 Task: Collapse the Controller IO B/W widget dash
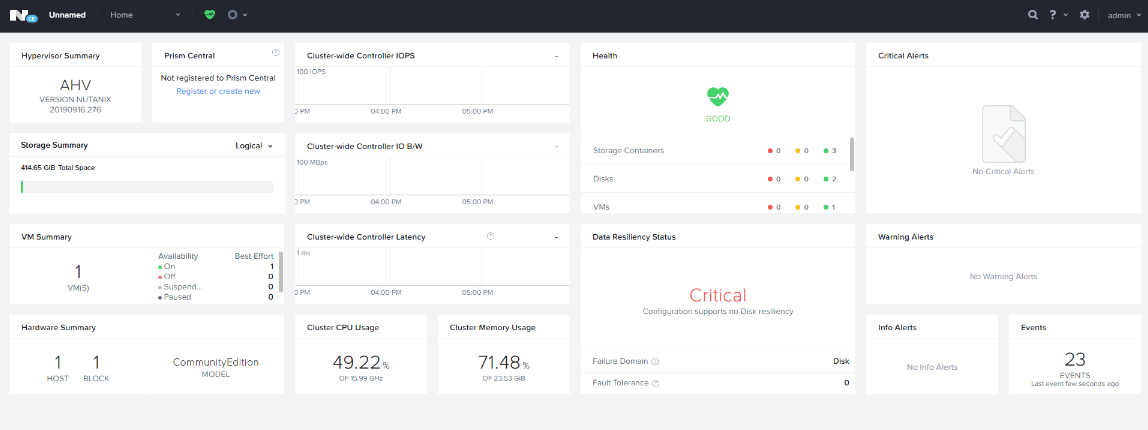coord(556,146)
